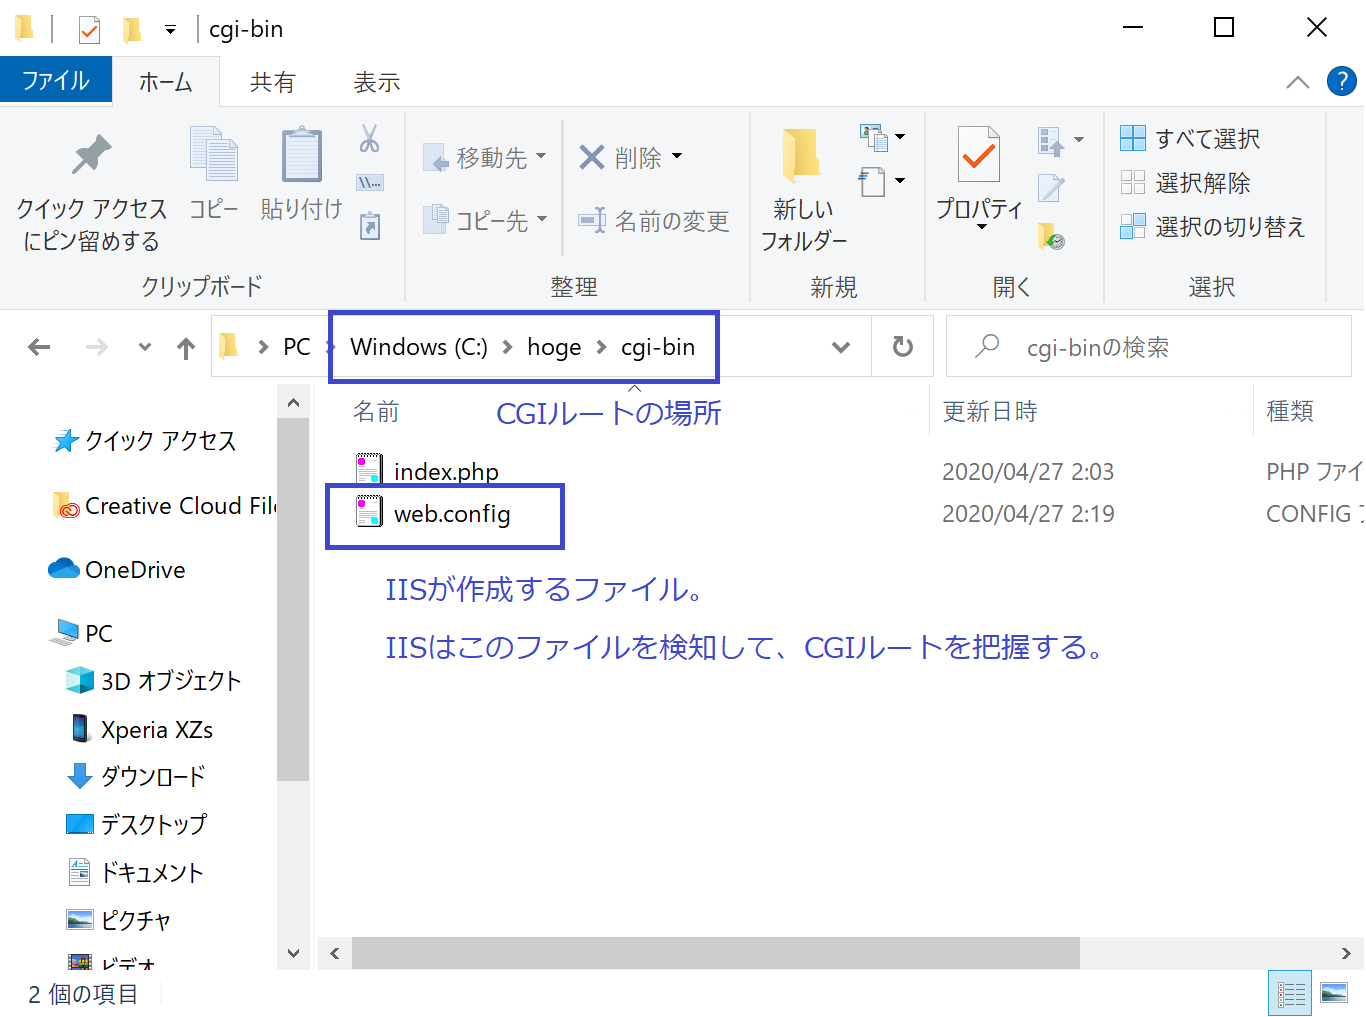Screen dimensions: 1366x1017
Task: Refresh the current folder view
Action: tap(902, 347)
